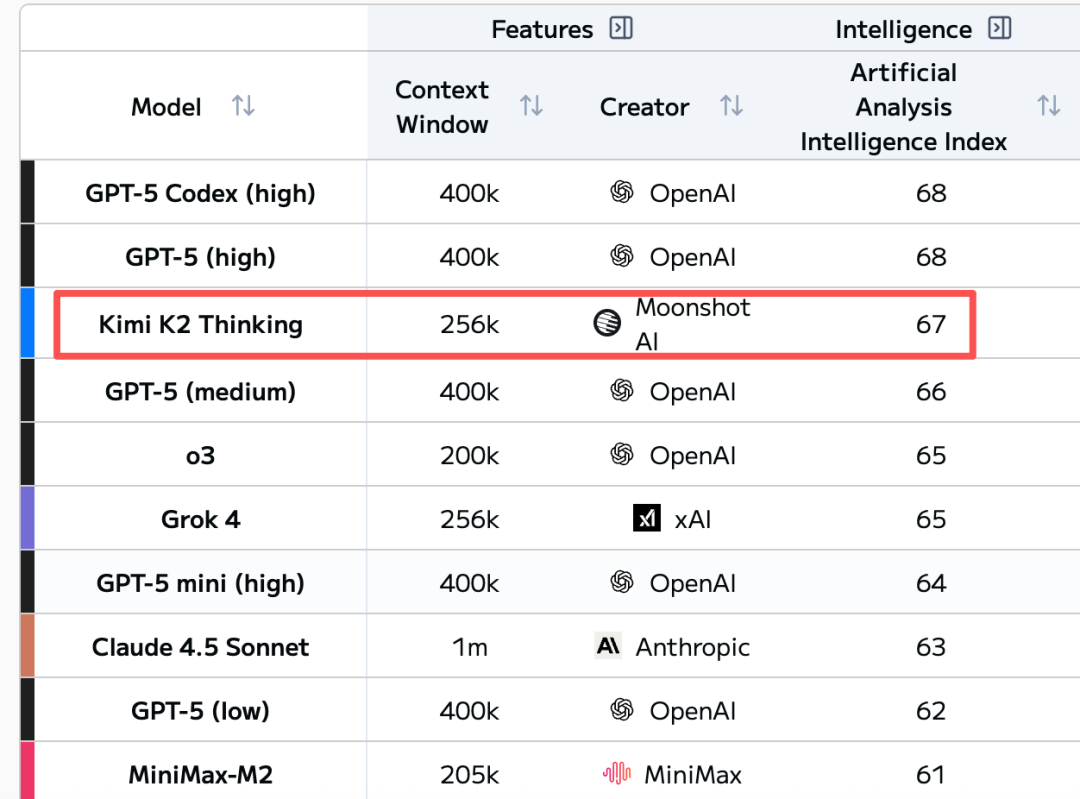Sort by Context Window column
1080x799 pixels.
tap(531, 106)
